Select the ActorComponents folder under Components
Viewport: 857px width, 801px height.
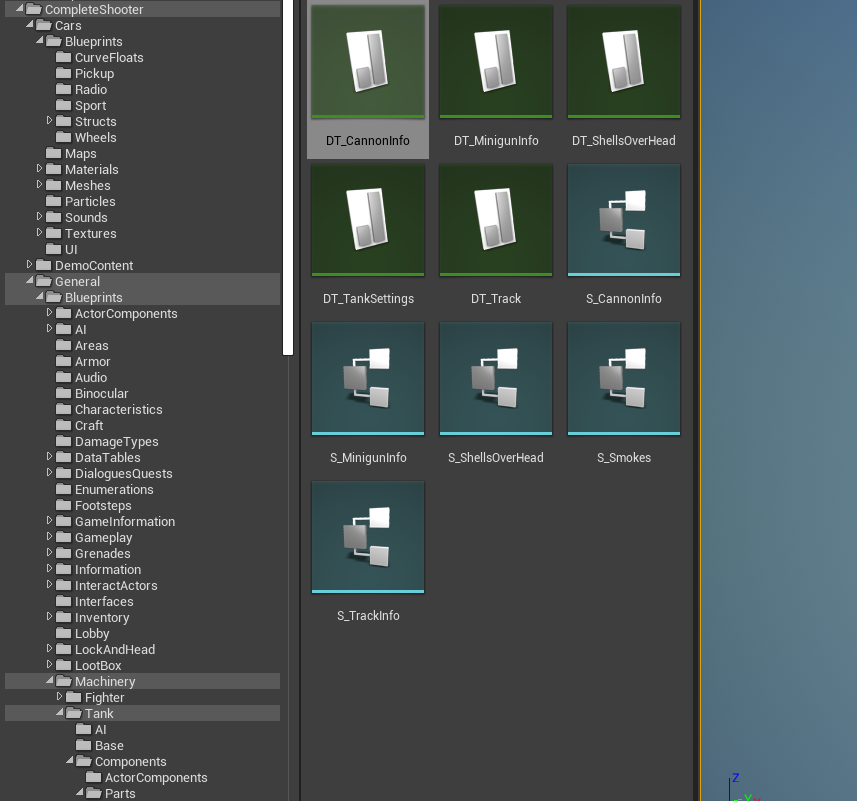coord(146,778)
